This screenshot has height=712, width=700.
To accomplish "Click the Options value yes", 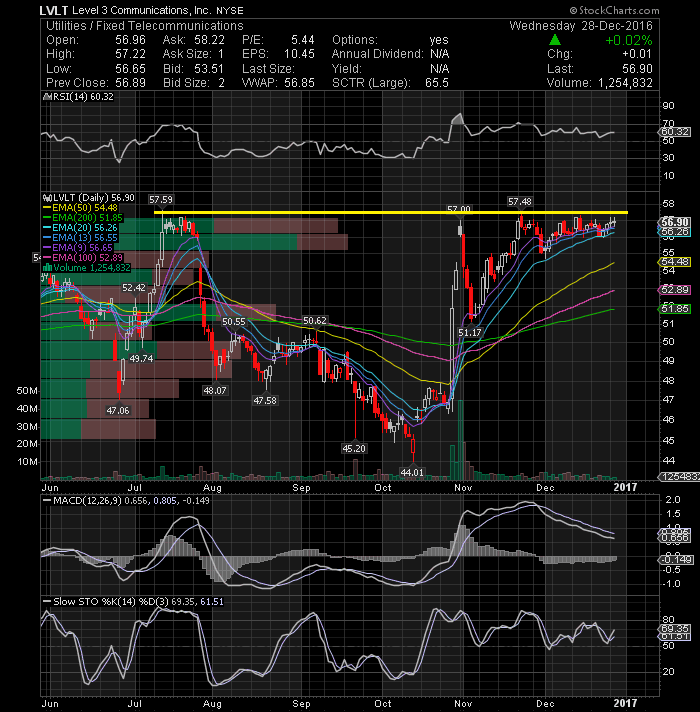I will coord(439,40).
